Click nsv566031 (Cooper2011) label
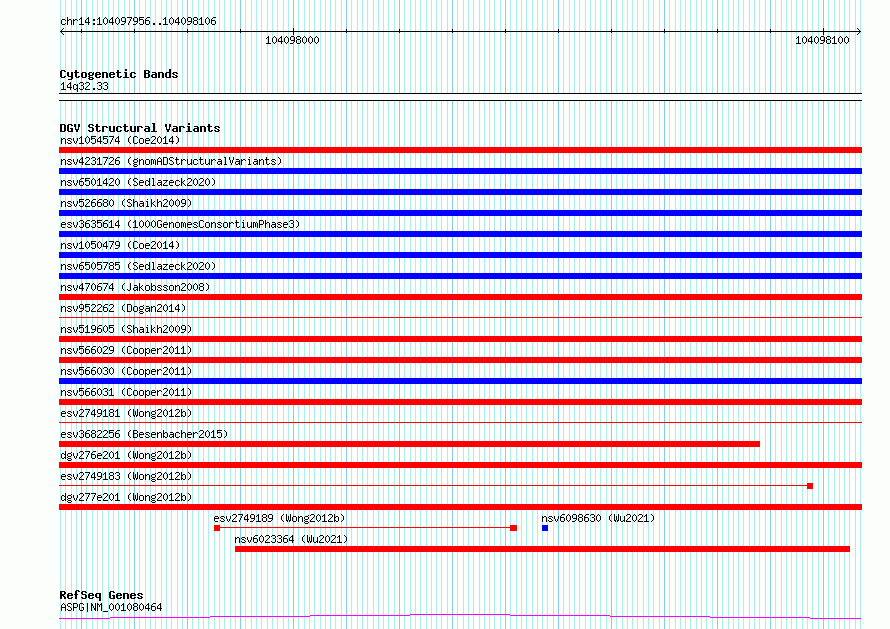 (x=126, y=392)
